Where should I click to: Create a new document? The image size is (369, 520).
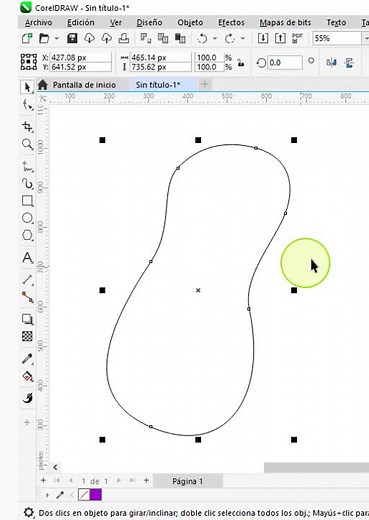(x=27, y=38)
